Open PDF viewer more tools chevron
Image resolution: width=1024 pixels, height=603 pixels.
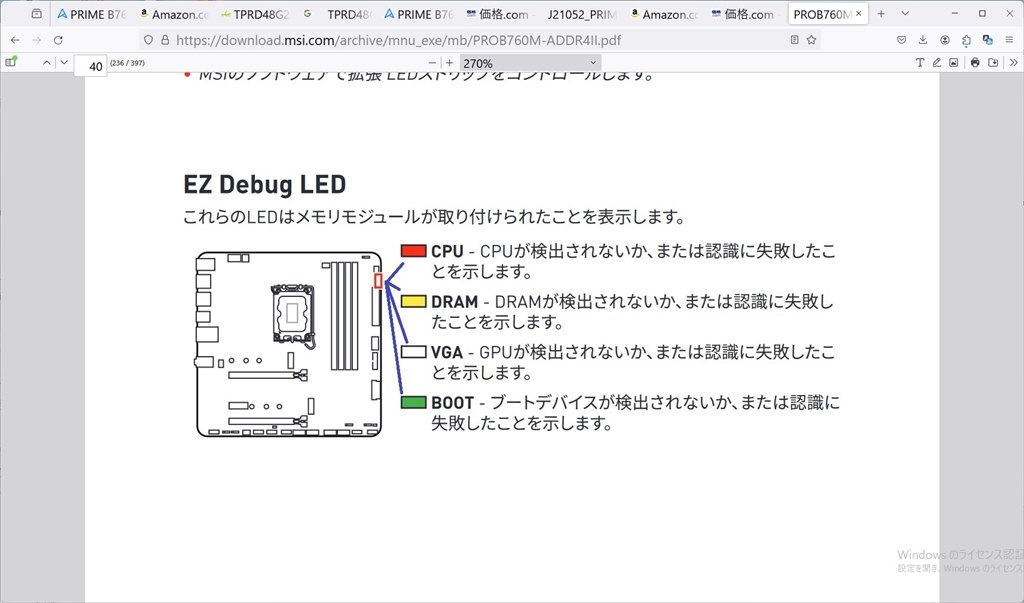click(1014, 63)
